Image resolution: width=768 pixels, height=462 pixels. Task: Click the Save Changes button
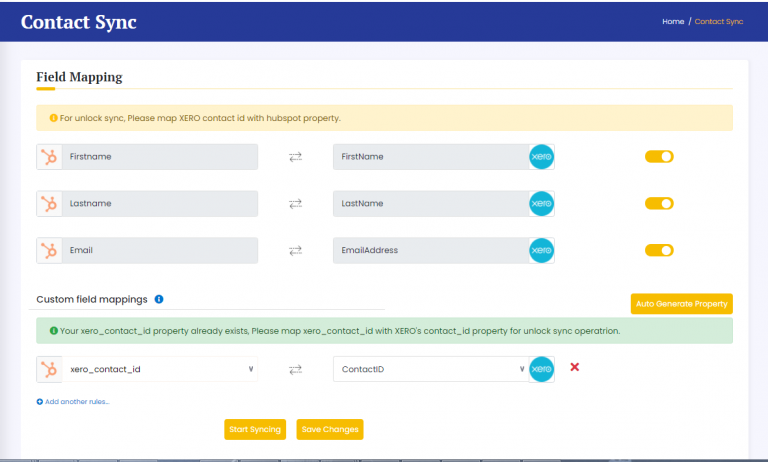click(x=329, y=429)
